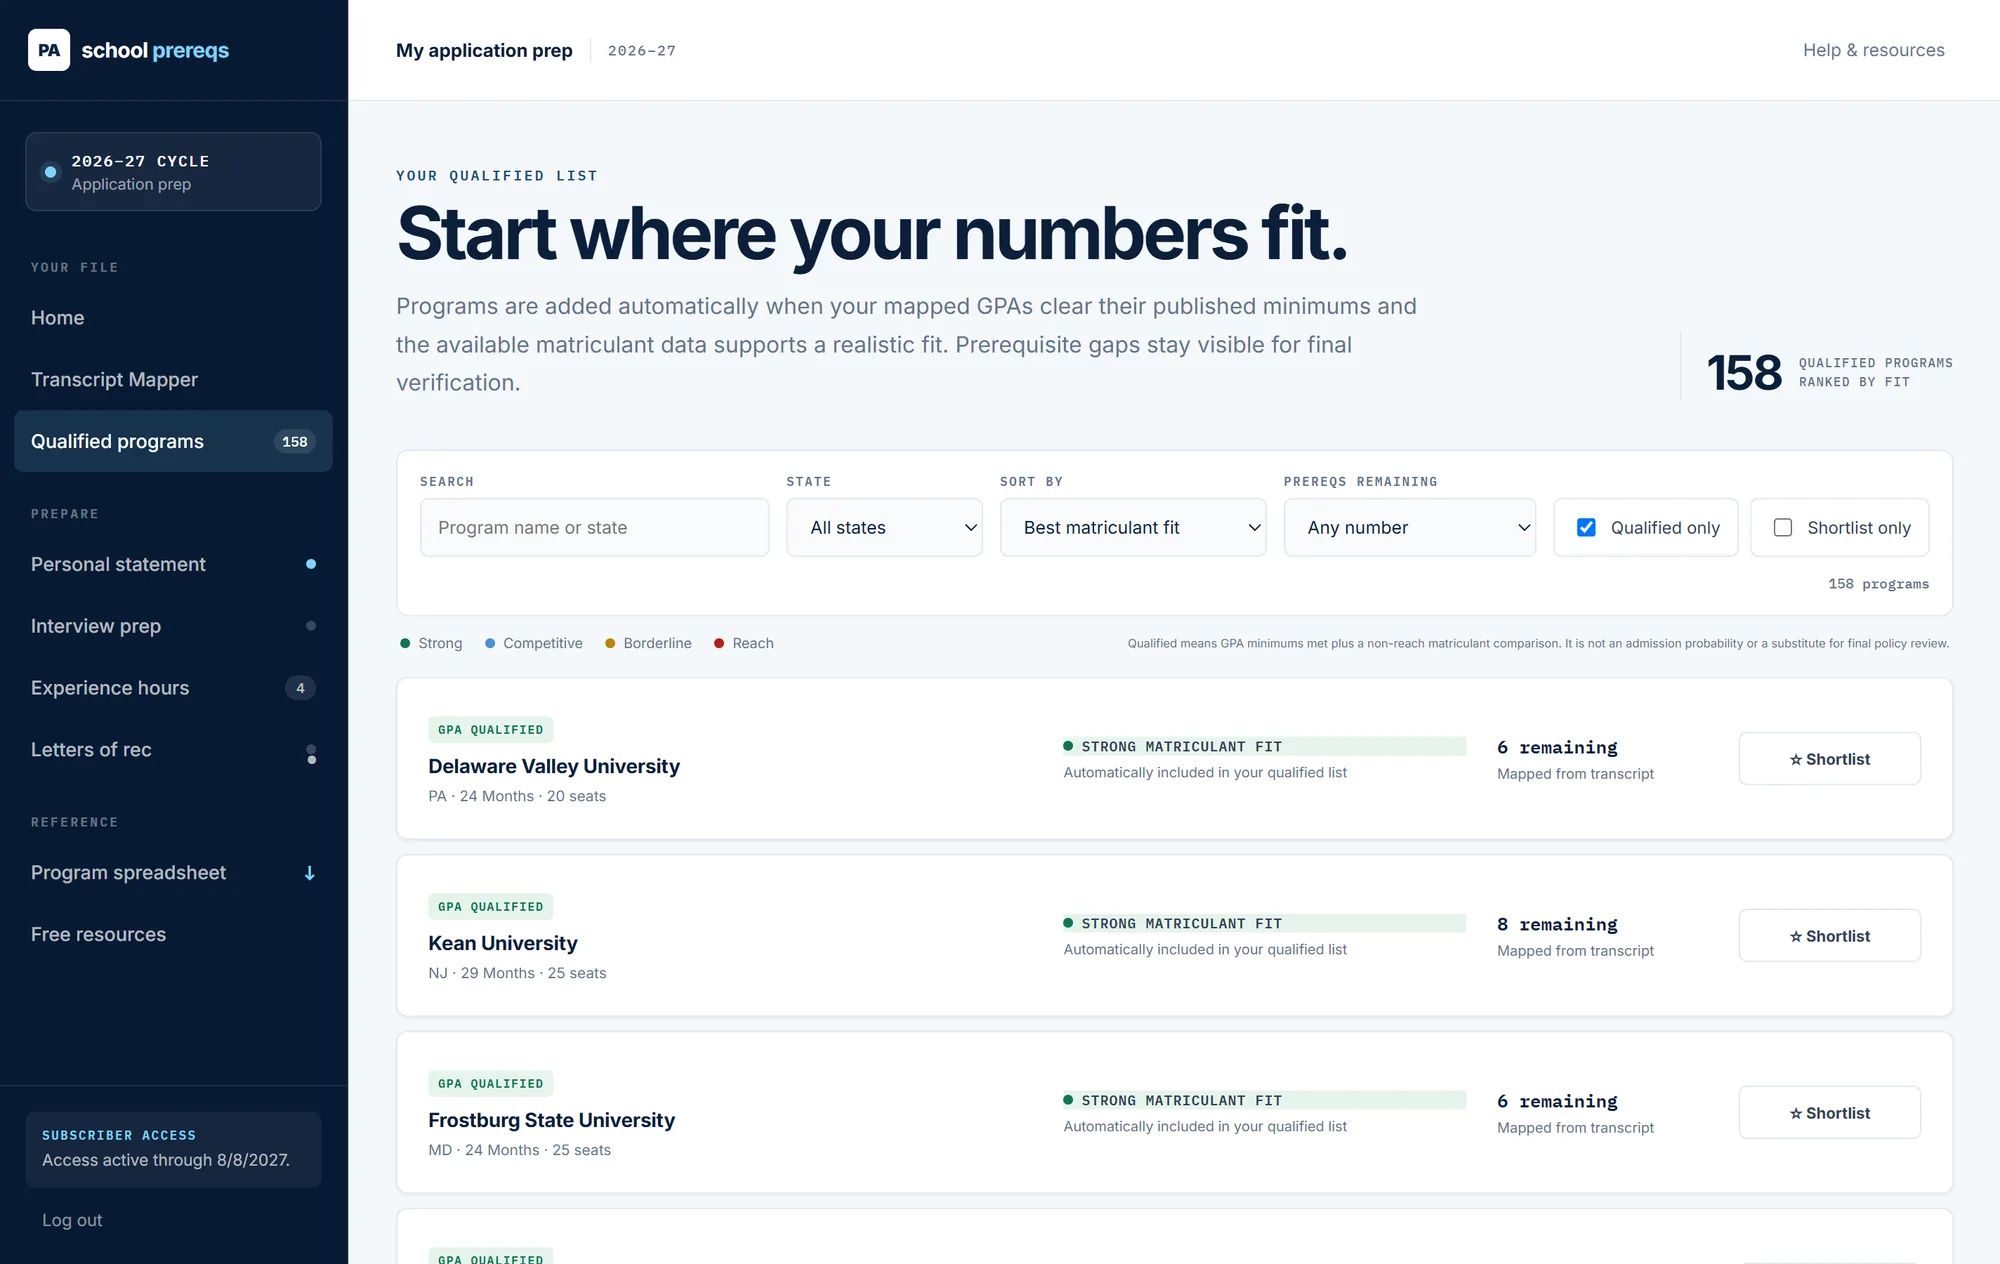Click "MD · 24 Months · 25 seats" details
Viewport: 2000px width, 1264px height.
519,1150
